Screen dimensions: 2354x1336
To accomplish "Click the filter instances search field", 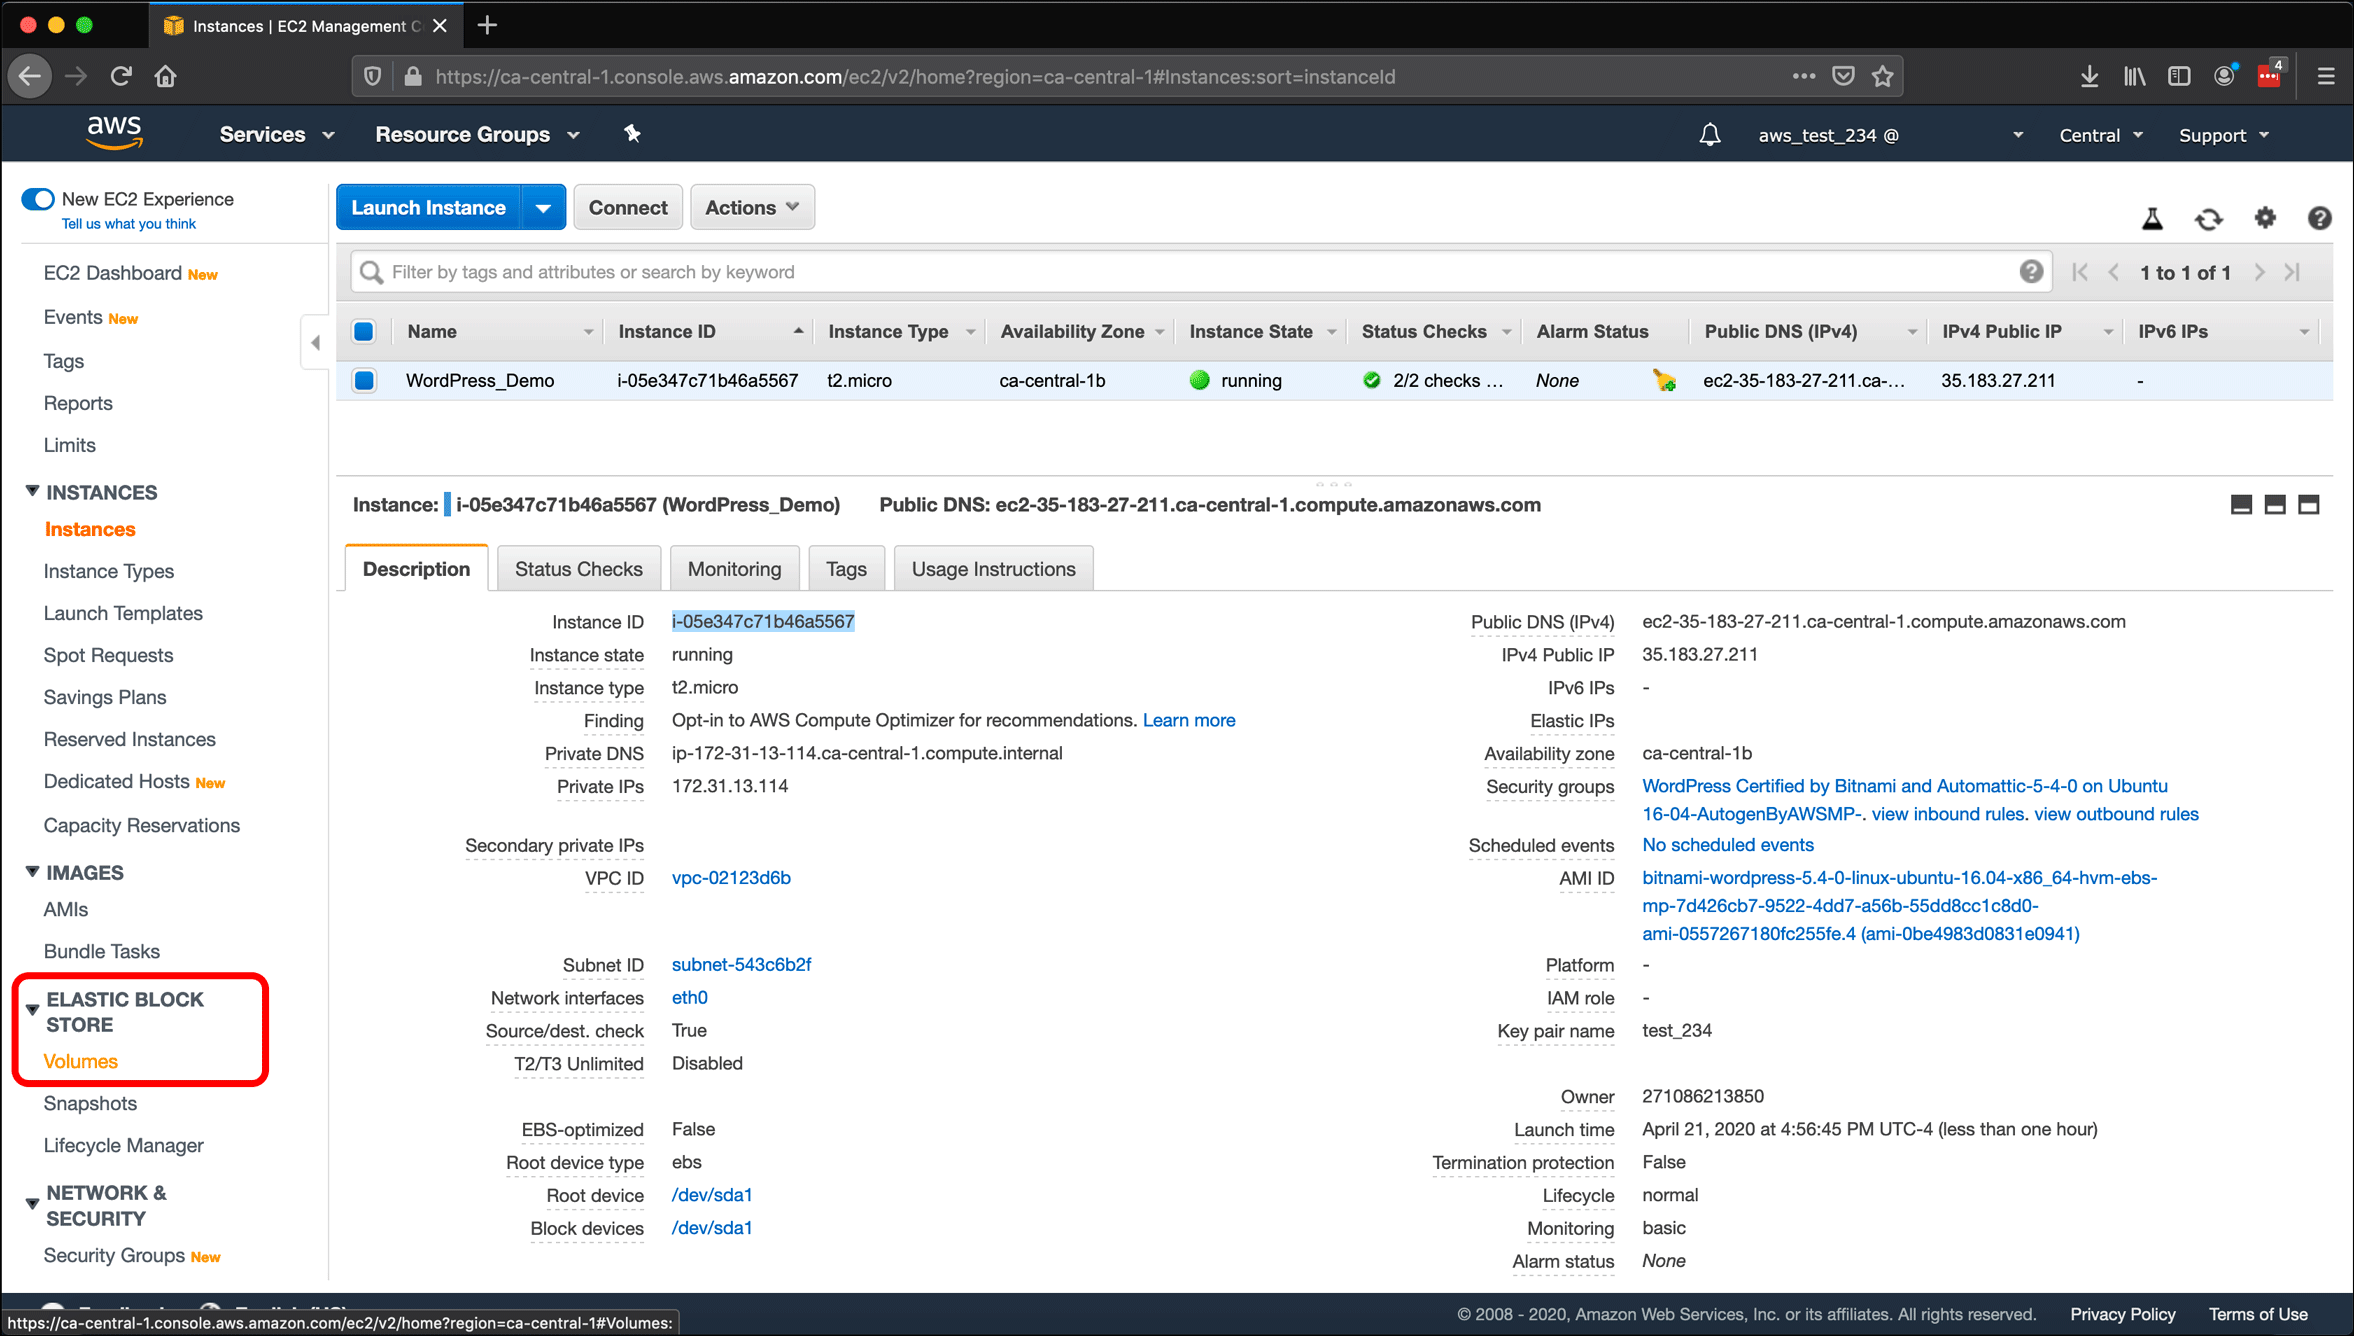I will [1200, 272].
